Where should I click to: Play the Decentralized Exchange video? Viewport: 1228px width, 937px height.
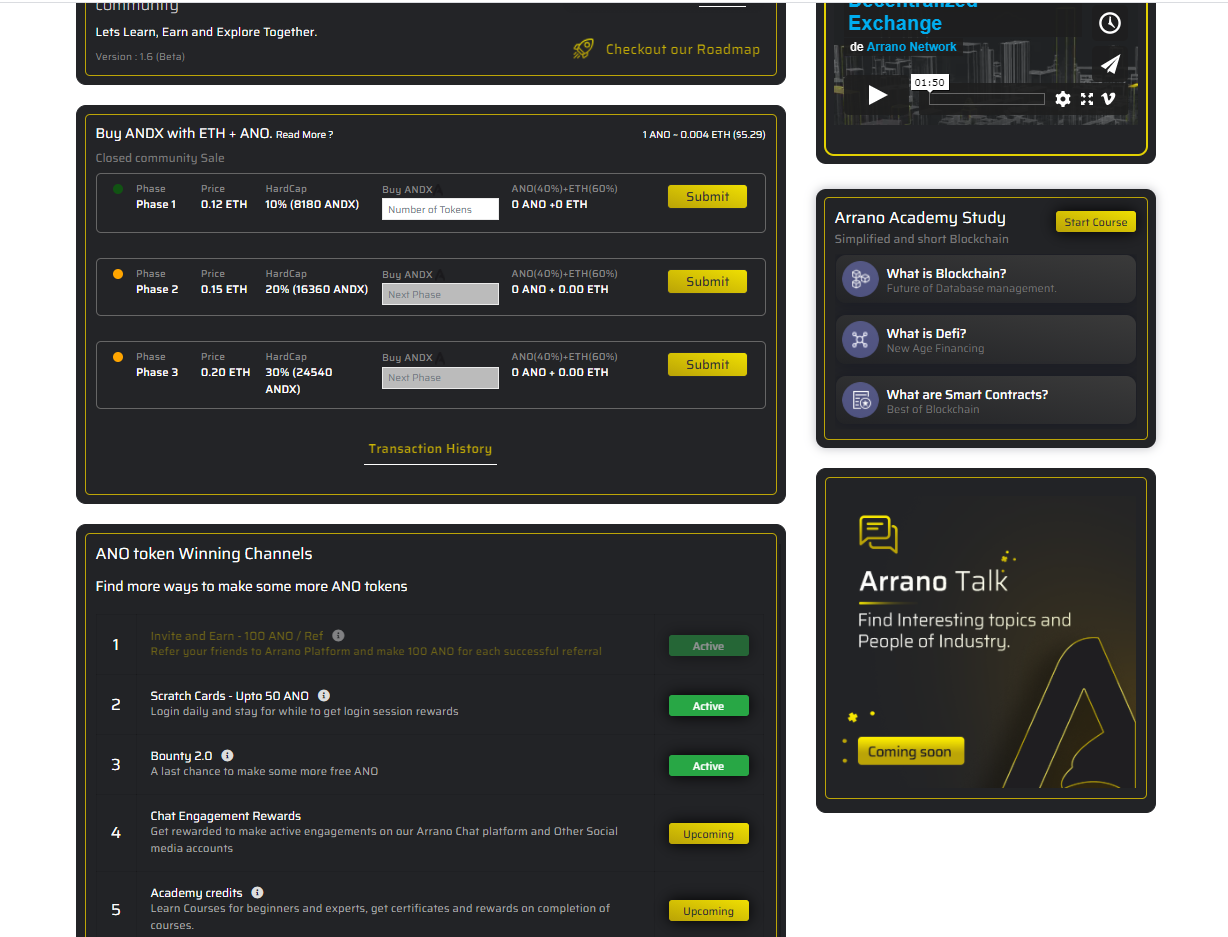pyautogui.click(x=877, y=95)
